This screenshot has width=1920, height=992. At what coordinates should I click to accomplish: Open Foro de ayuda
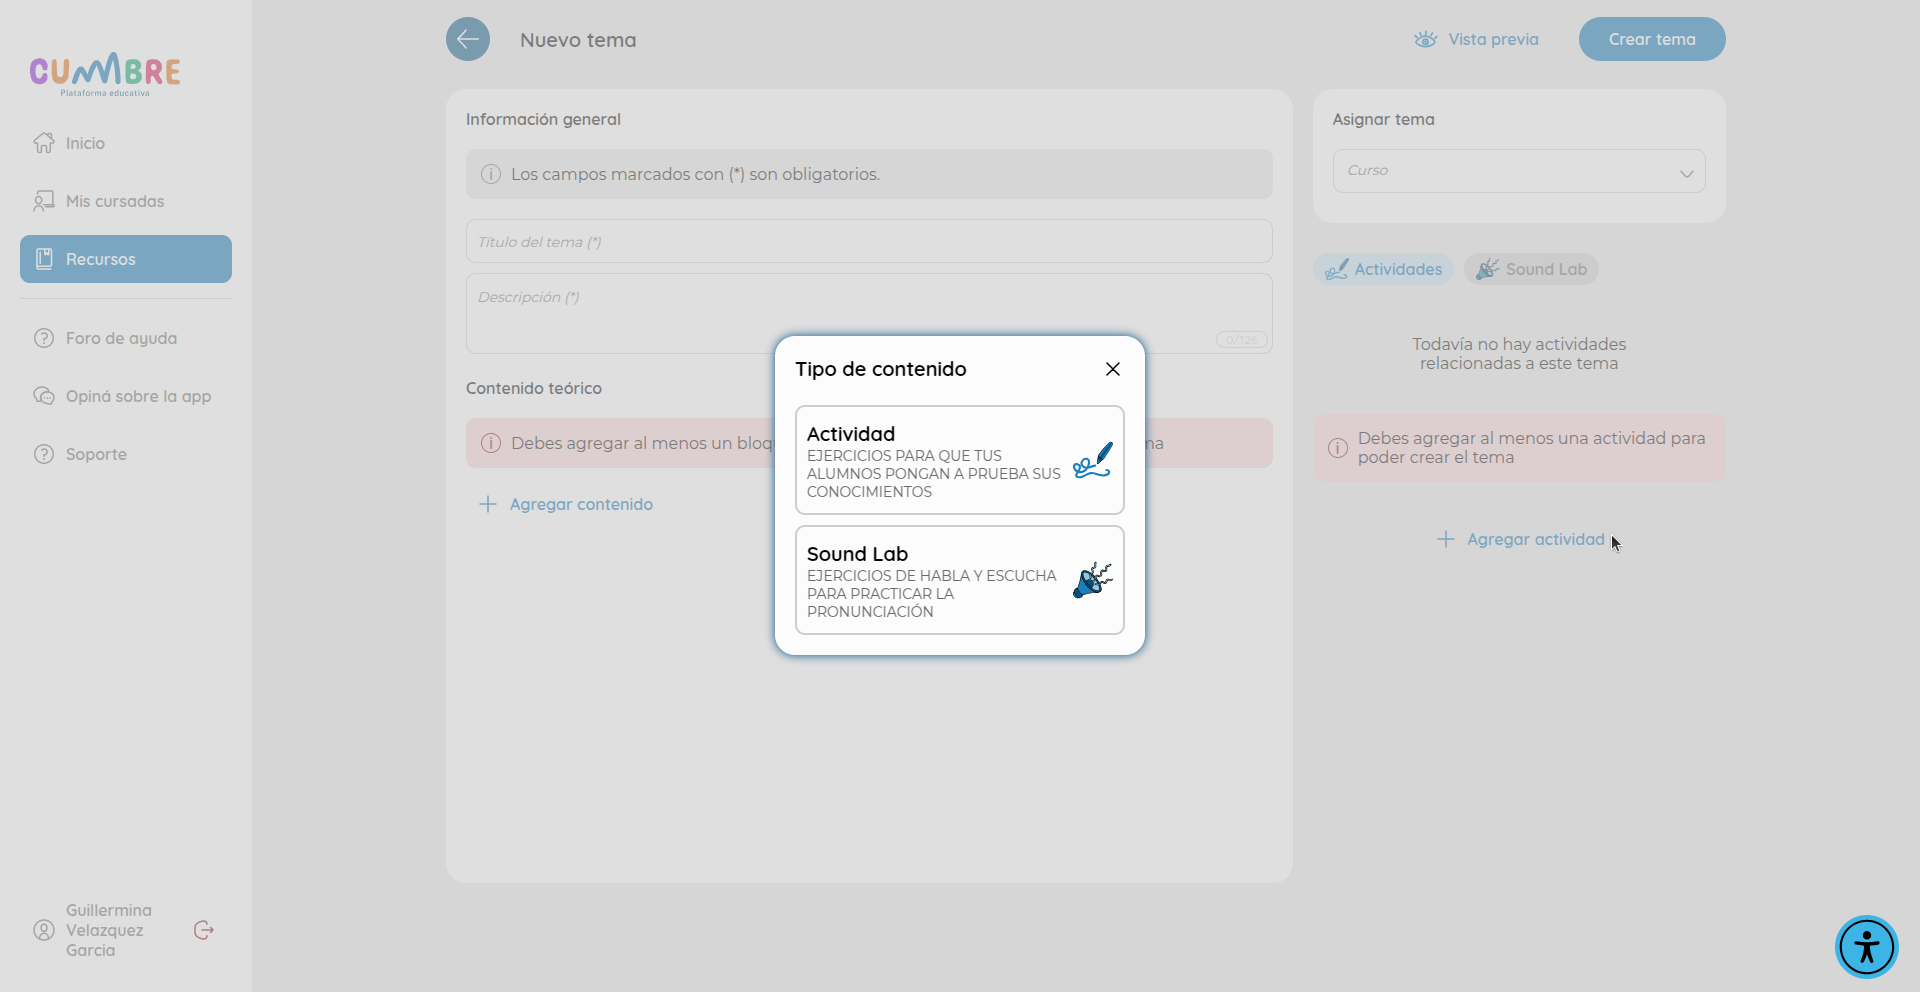click(x=126, y=338)
